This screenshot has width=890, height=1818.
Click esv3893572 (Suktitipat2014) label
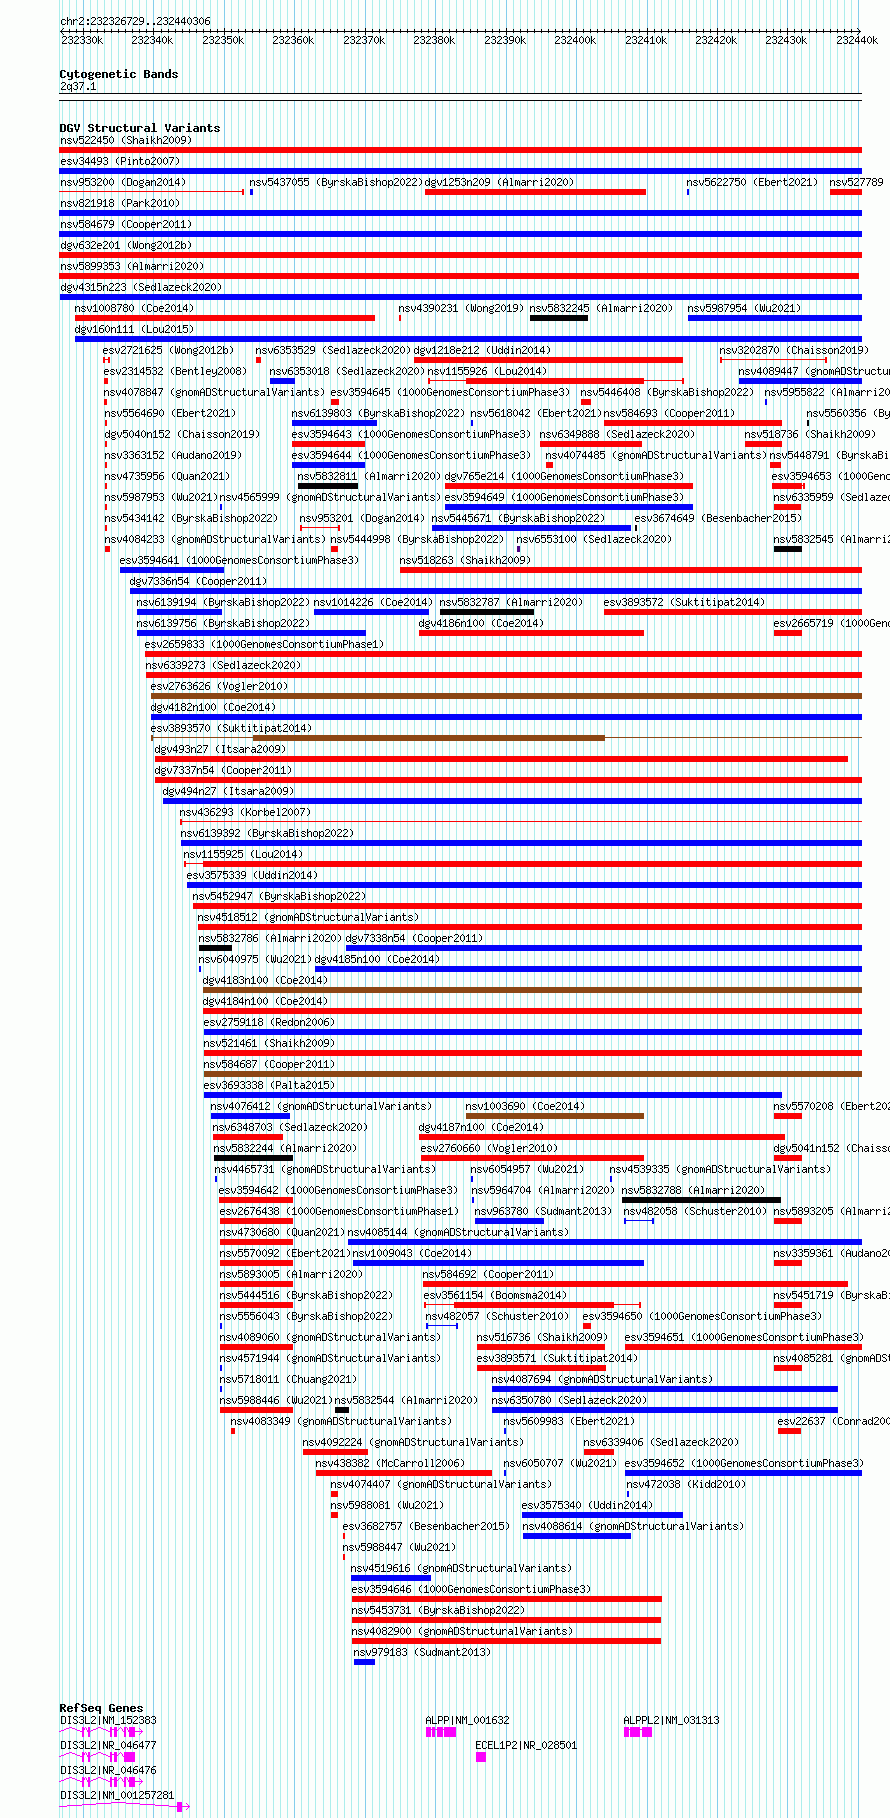(x=684, y=602)
